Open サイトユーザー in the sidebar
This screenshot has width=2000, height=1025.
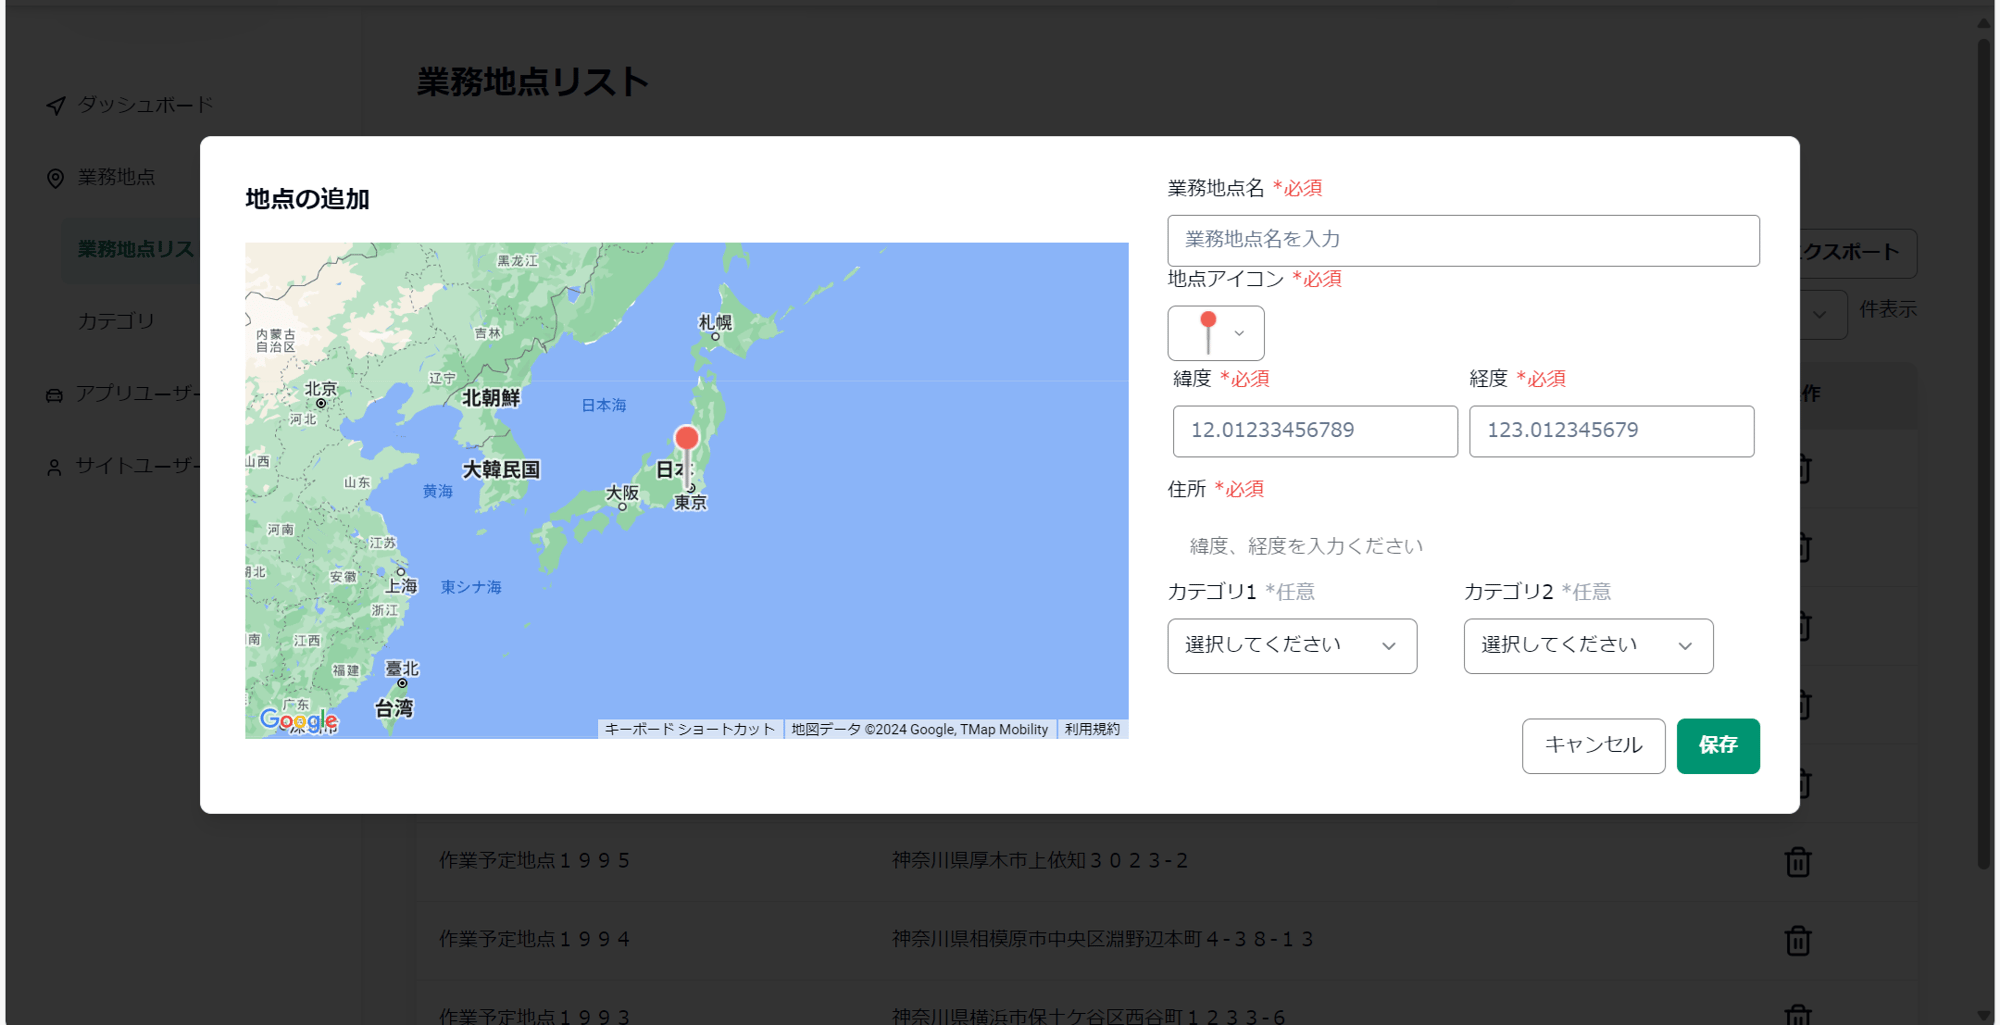click(x=138, y=465)
